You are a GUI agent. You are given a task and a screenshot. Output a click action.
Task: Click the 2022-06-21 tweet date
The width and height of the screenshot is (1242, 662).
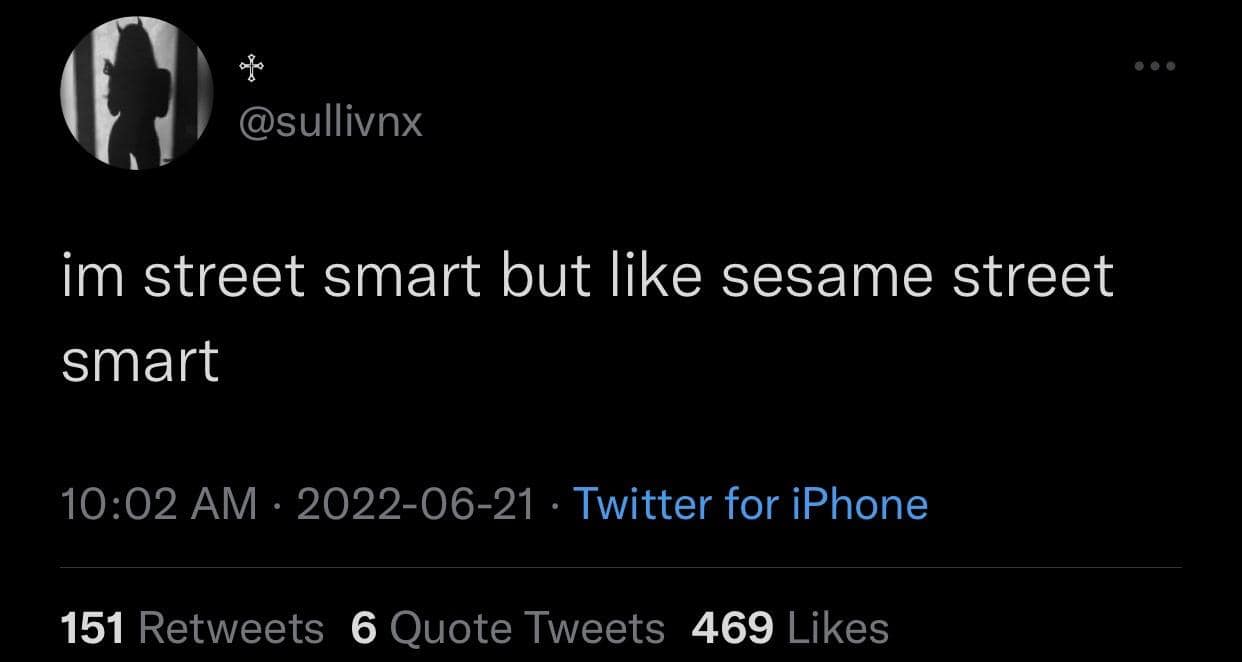tap(414, 504)
